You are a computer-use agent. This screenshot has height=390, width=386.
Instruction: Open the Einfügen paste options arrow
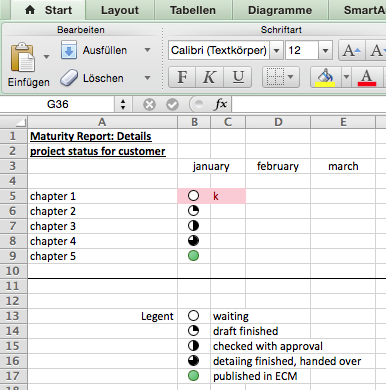point(47,57)
